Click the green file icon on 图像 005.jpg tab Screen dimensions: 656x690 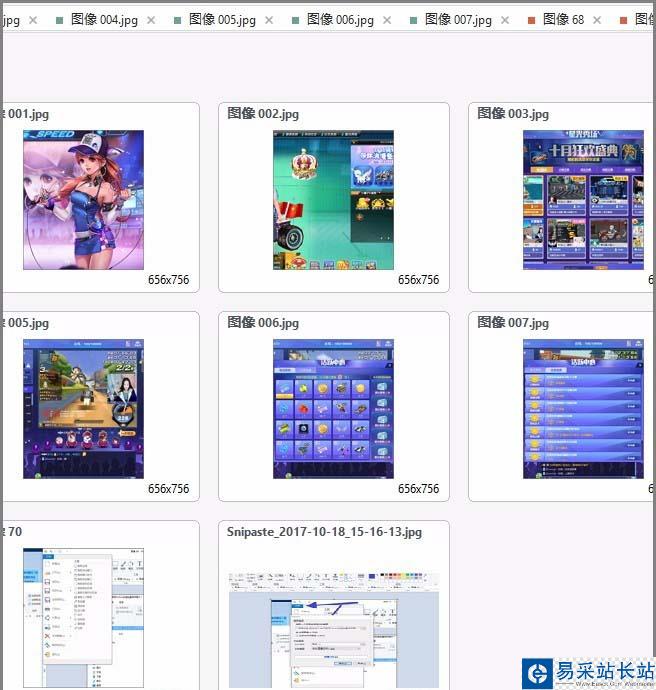point(178,20)
